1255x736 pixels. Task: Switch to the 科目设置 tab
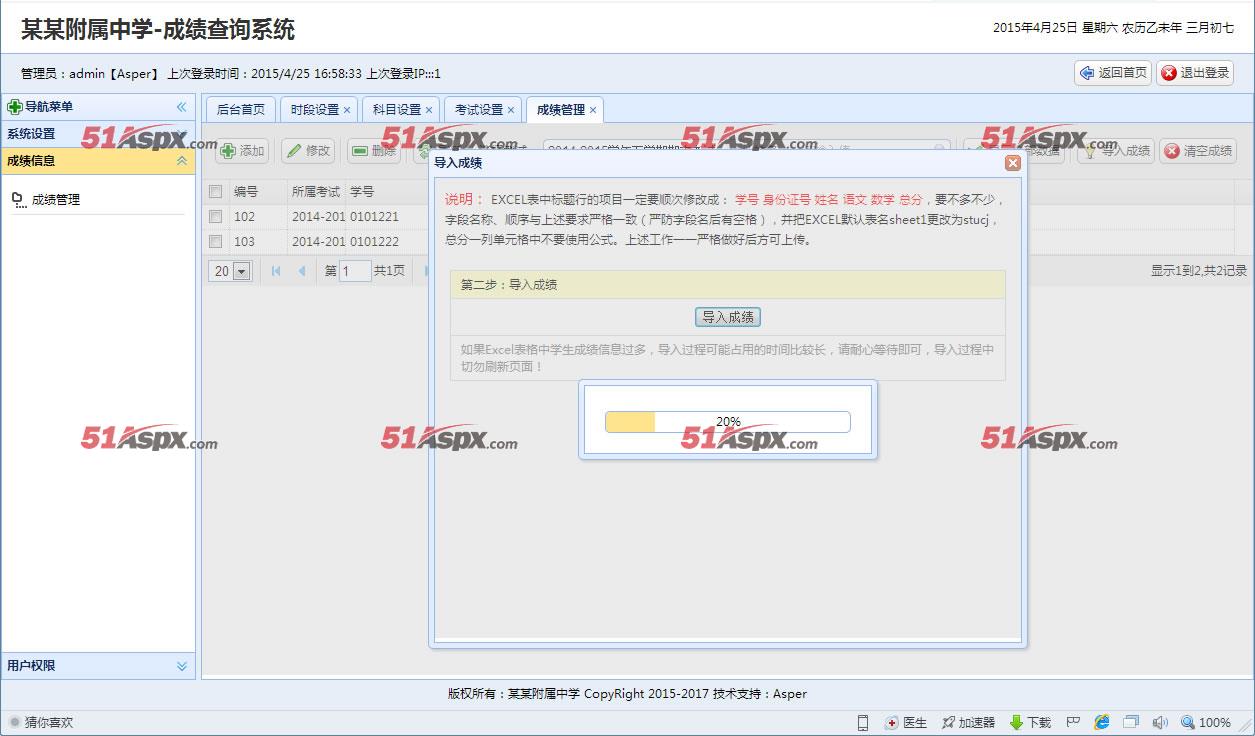(x=397, y=110)
